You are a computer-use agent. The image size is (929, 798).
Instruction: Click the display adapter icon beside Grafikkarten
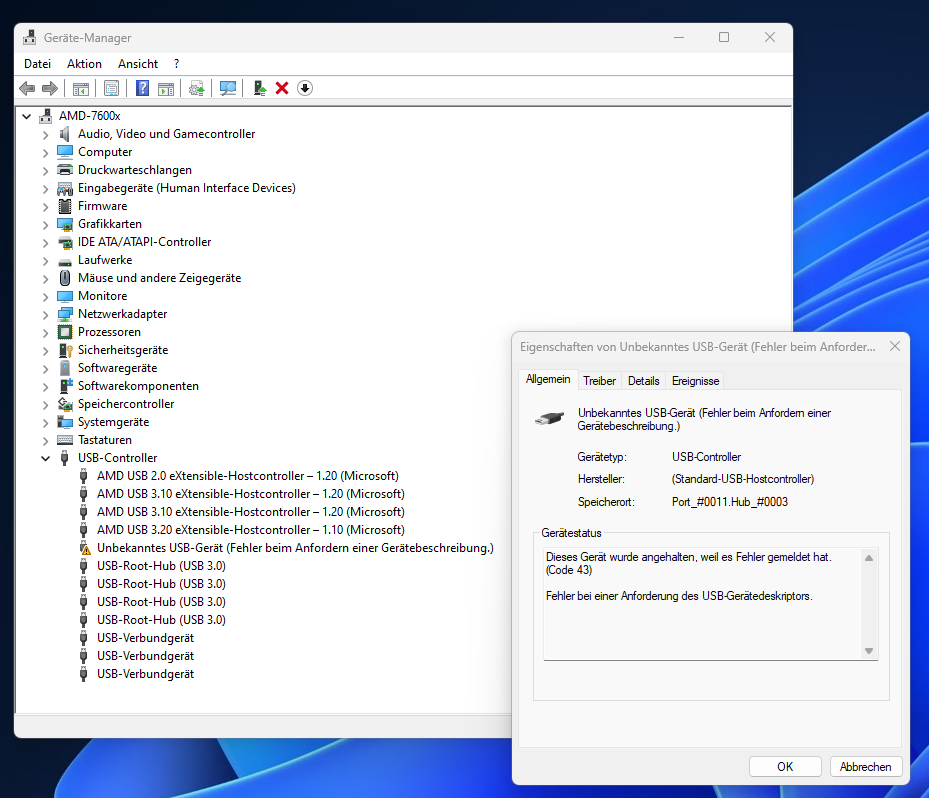point(65,224)
